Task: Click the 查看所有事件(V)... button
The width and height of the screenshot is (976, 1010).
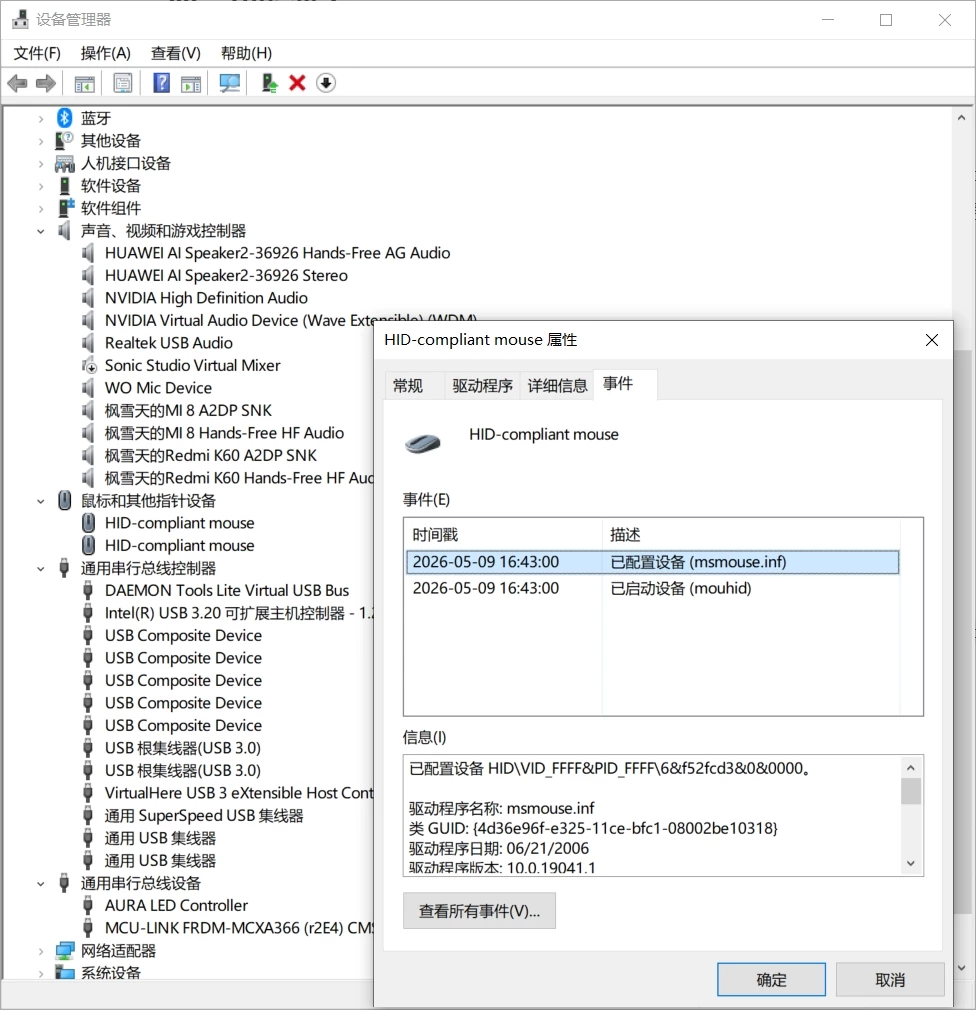Action: tap(479, 911)
